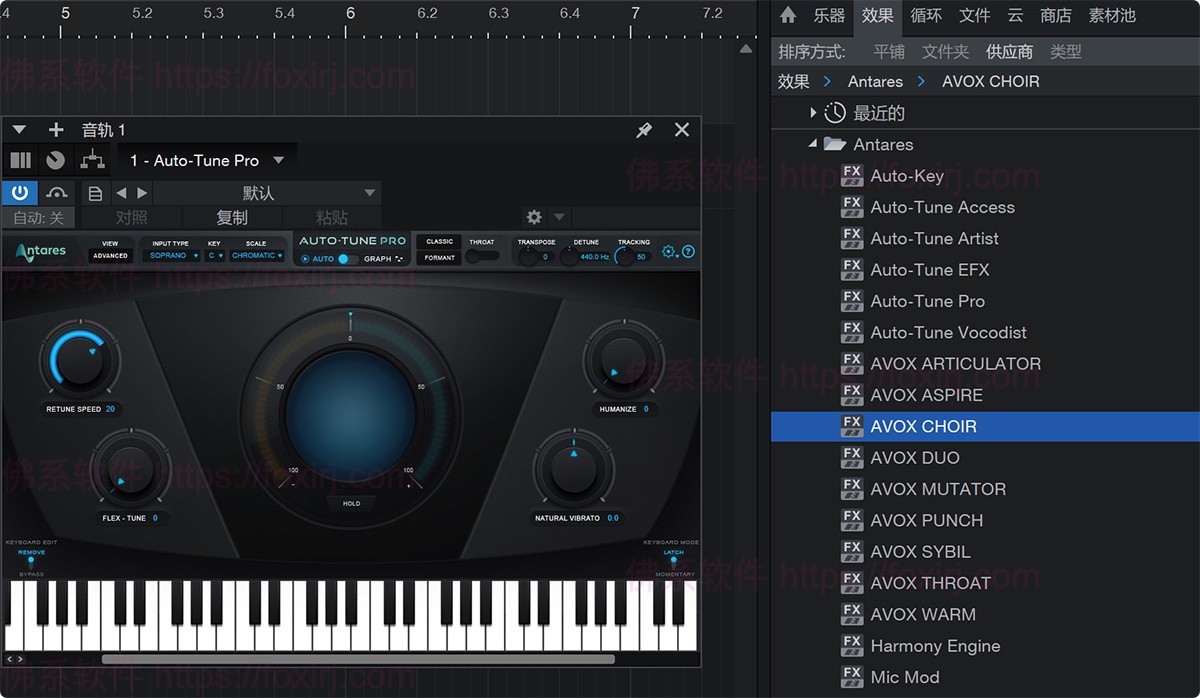Screen dimensions: 1200x698
Task: Select Harmony Engine in the effects list
Action: coord(935,646)
